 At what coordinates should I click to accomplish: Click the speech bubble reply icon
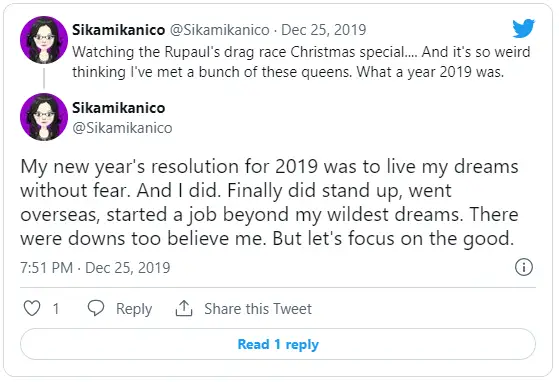[x=96, y=308]
